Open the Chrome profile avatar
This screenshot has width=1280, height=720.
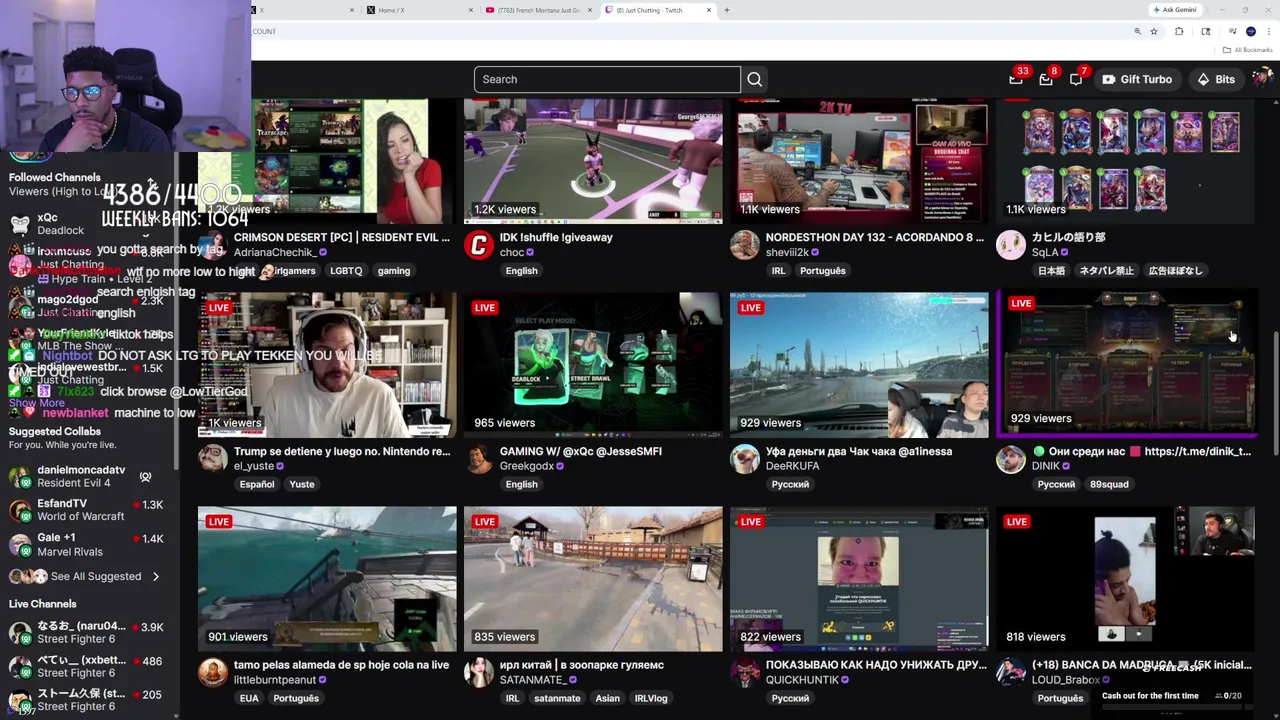pyautogui.click(x=1251, y=31)
